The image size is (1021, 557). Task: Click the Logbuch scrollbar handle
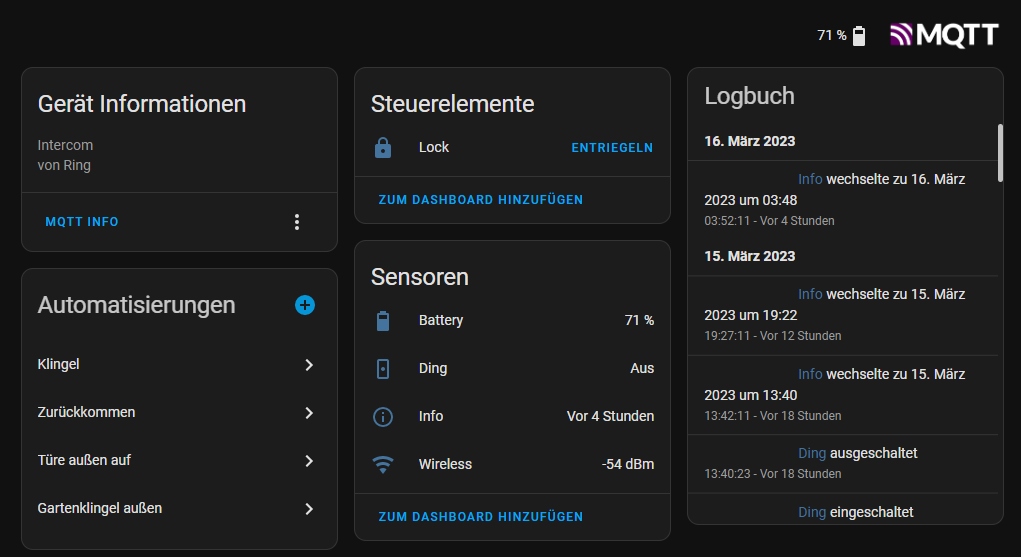tap(1000, 153)
